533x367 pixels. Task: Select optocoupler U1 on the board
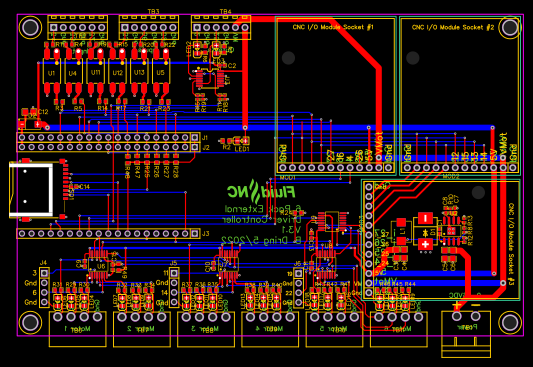pos(52,71)
